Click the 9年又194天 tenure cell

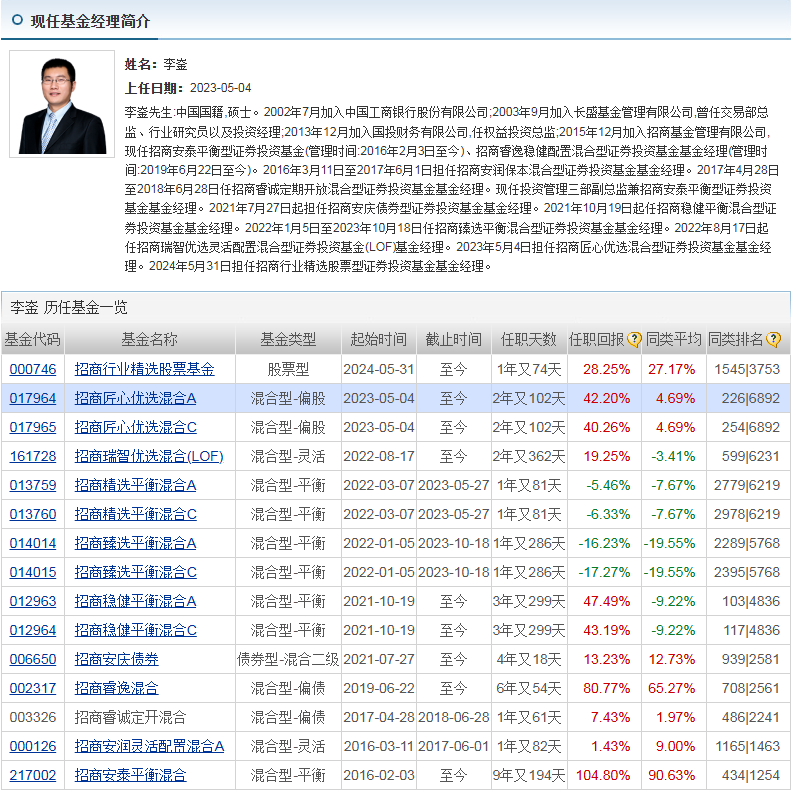coord(529,776)
